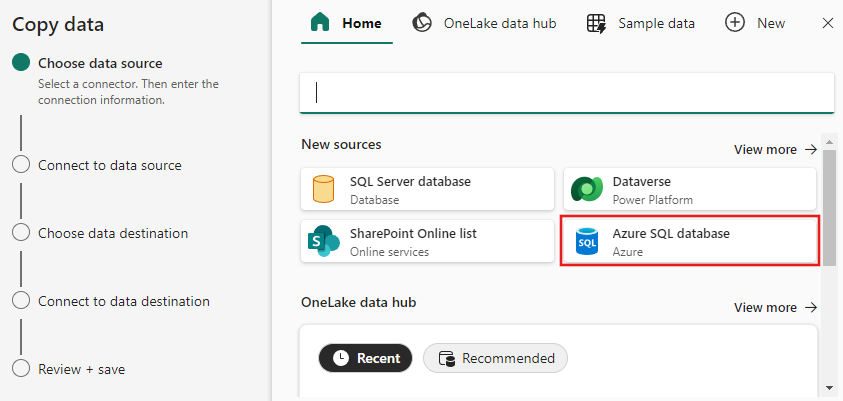Switch to the Sample data tab
843x401 pixels.
tap(655, 23)
